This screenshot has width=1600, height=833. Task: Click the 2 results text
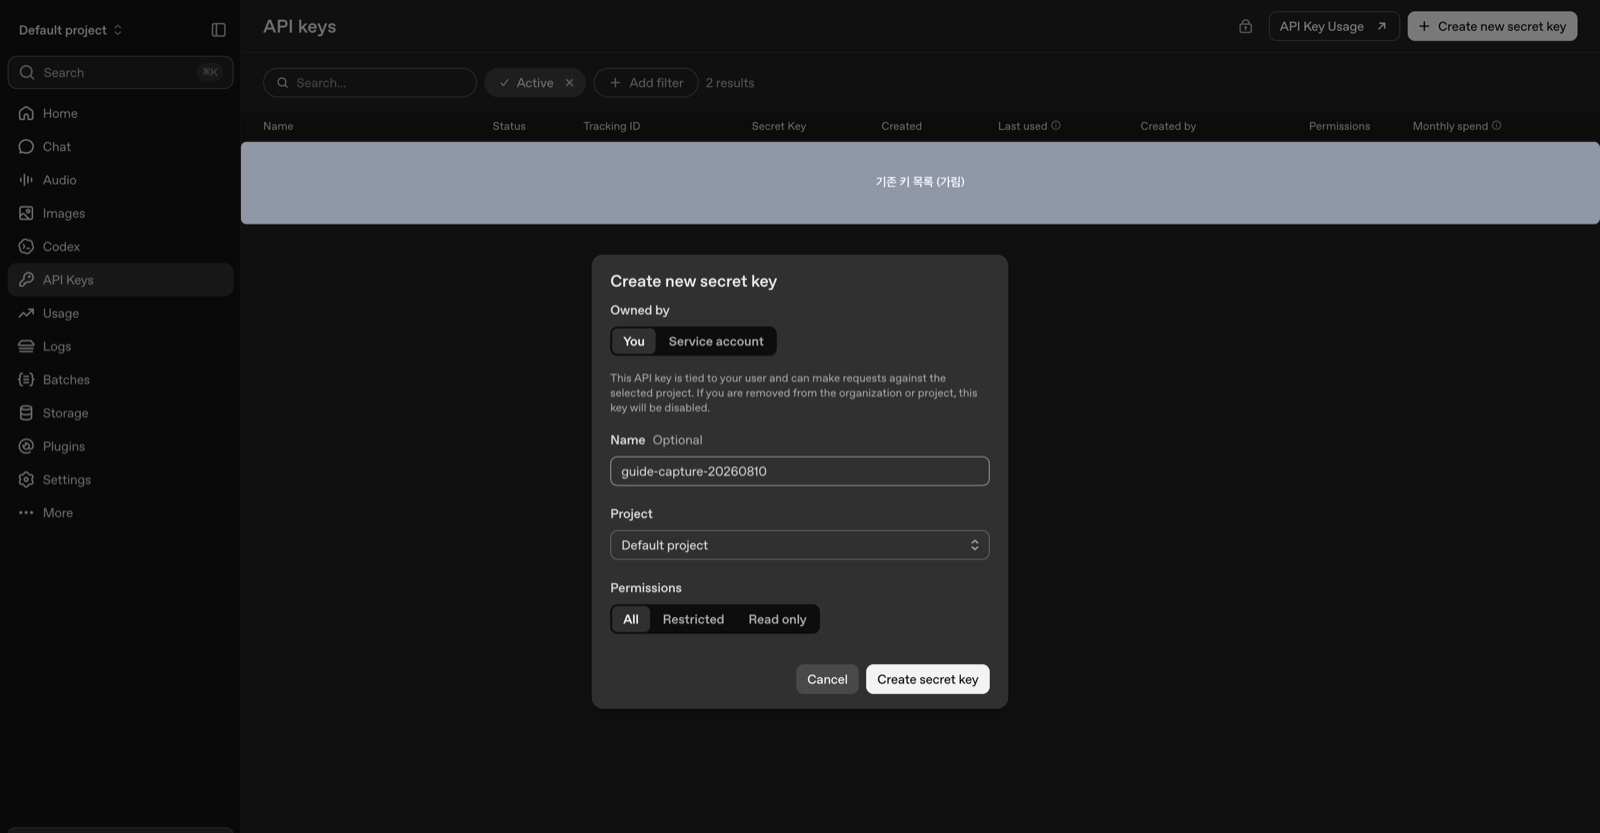click(x=730, y=83)
